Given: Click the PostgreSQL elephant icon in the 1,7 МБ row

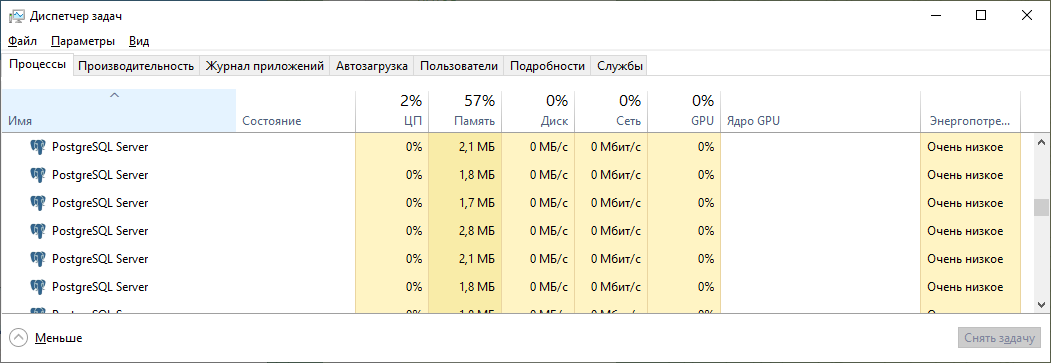Looking at the screenshot, I should 38,203.
